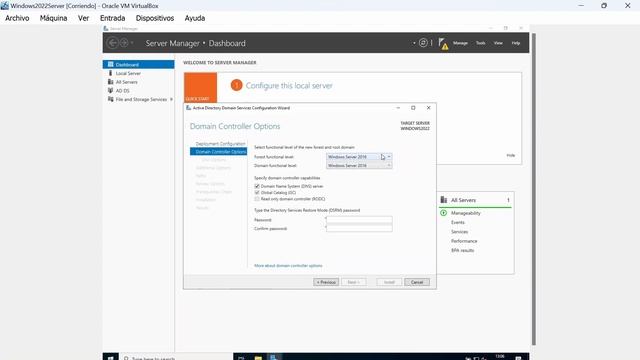Click the Cancel button in wizard
The width and height of the screenshot is (640, 360).
click(x=417, y=282)
